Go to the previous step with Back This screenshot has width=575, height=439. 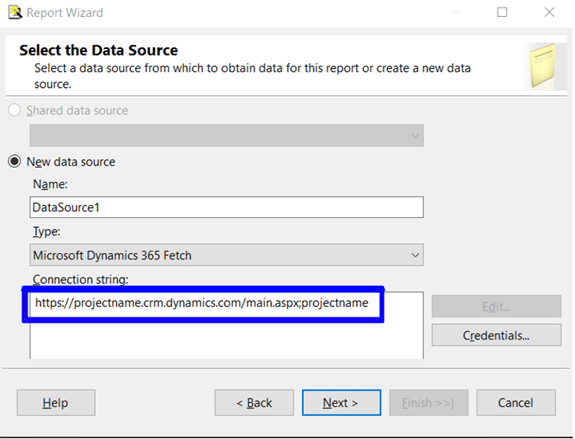tap(254, 403)
